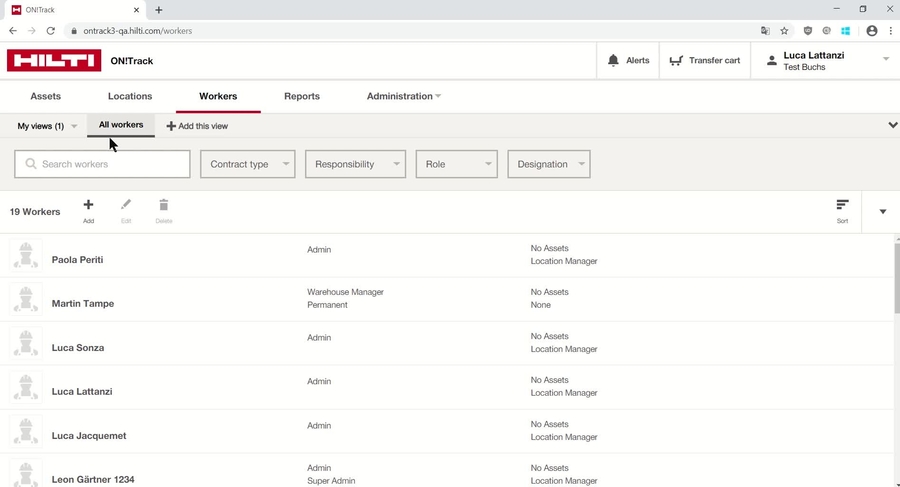Expand the arrow beside Sort
The width and height of the screenshot is (900, 487).
[883, 212]
